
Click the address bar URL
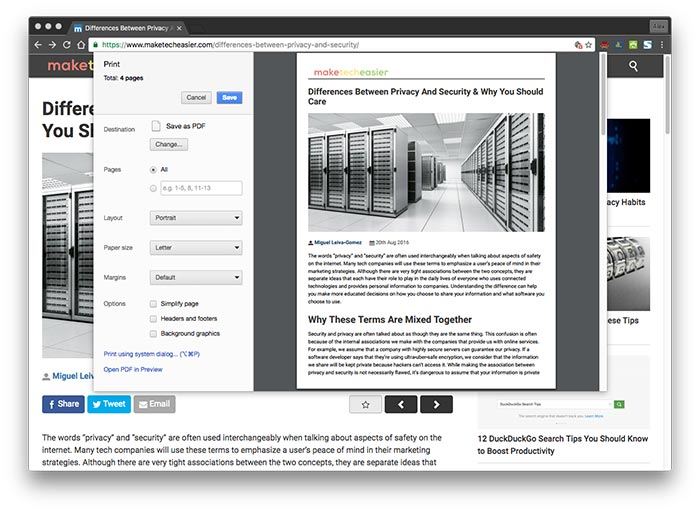[x=230, y=45]
